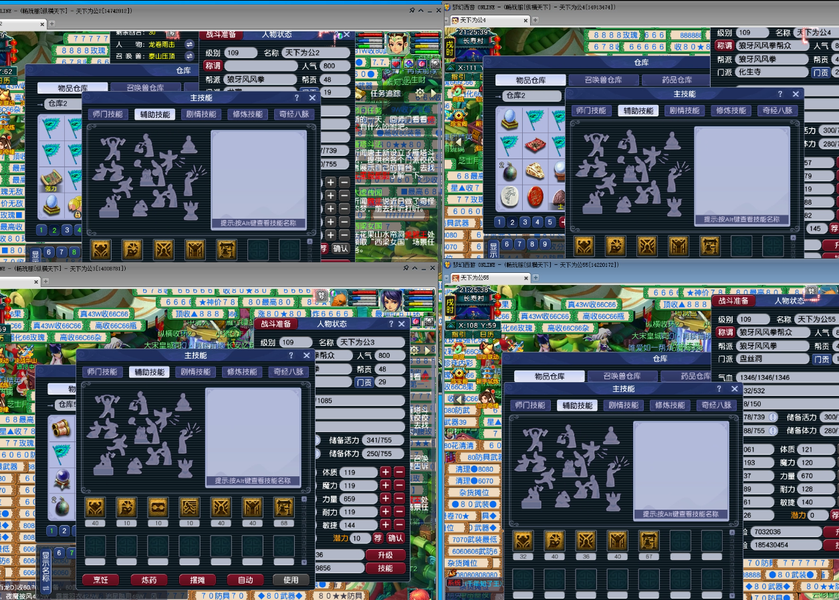Select the fifth gold skill icon in 天下为公4 window

710,246
